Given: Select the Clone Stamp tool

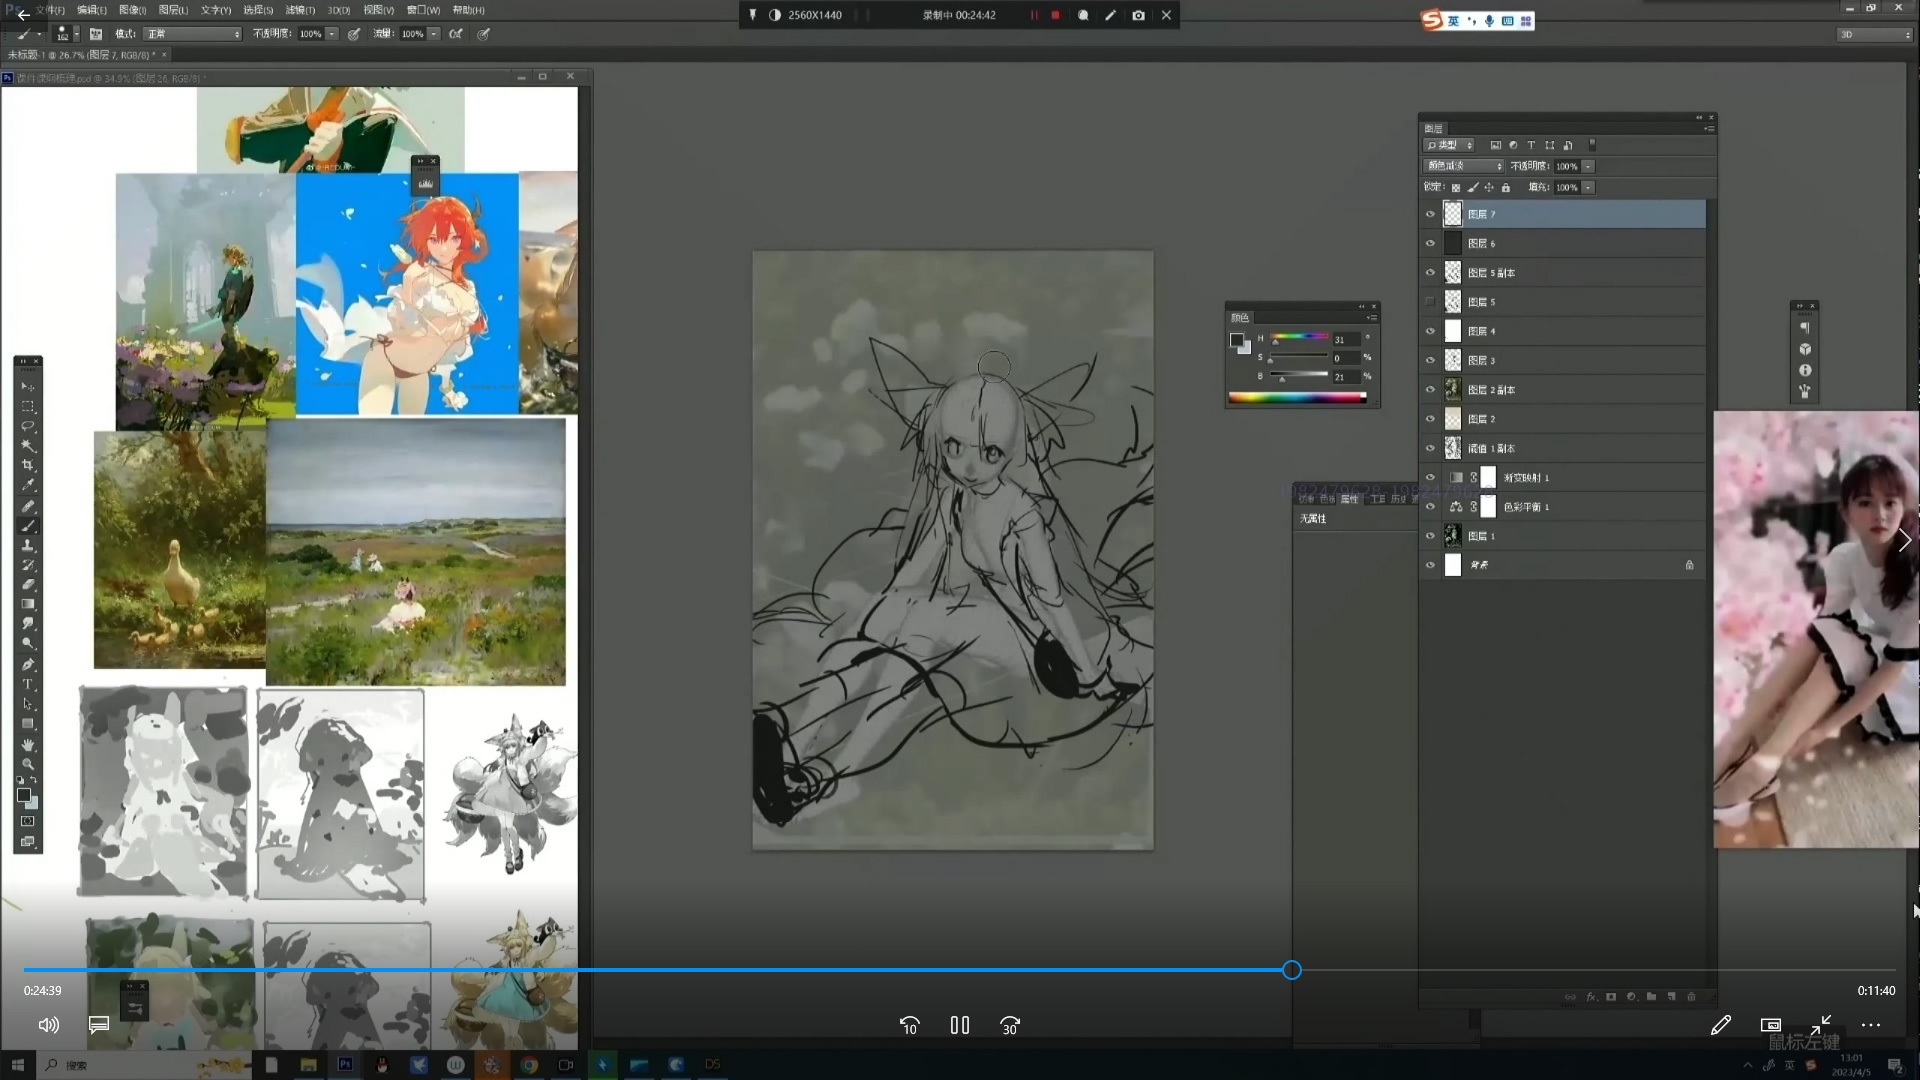Looking at the screenshot, I should 28,546.
